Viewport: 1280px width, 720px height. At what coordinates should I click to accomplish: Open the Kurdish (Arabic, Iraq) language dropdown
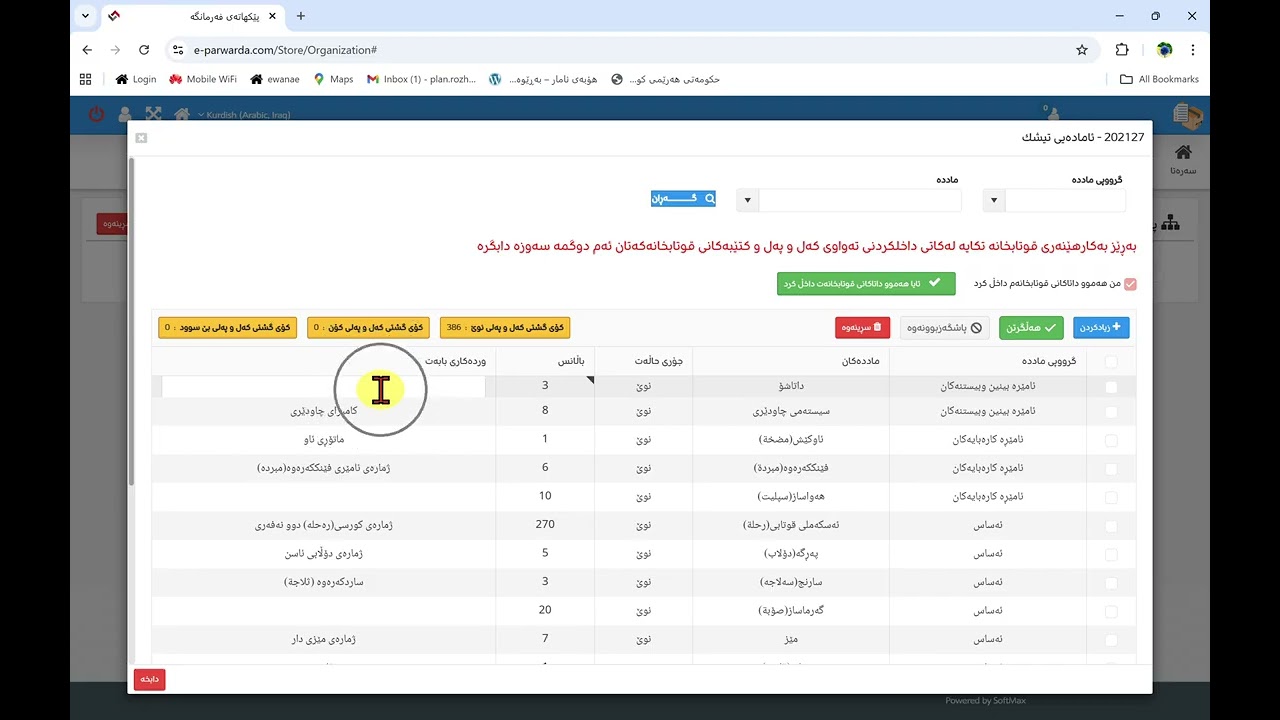(244, 115)
